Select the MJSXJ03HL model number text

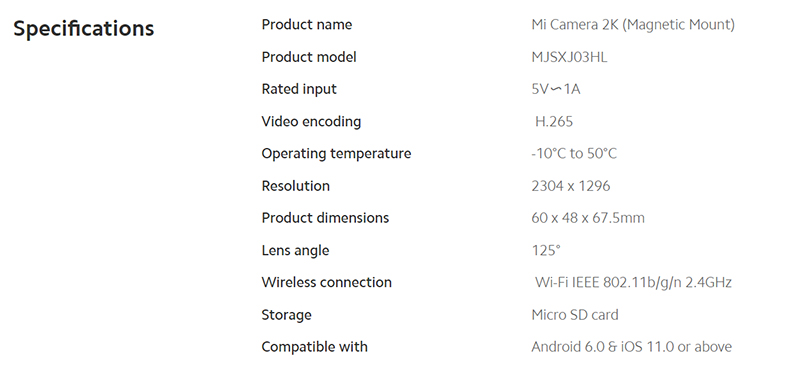click(x=569, y=57)
